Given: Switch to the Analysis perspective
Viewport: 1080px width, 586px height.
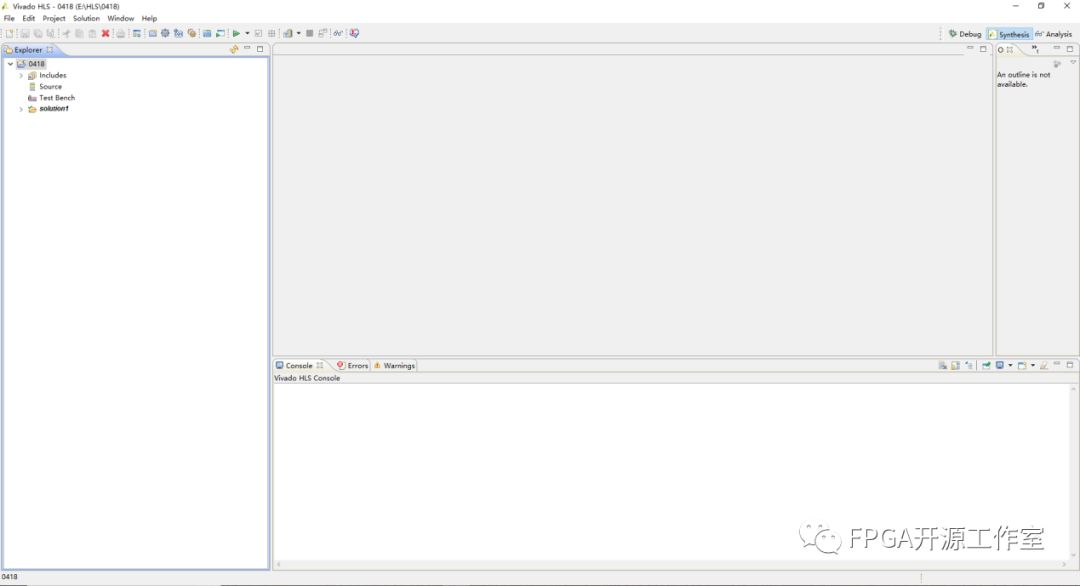Looking at the screenshot, I should click(1053, 34).
